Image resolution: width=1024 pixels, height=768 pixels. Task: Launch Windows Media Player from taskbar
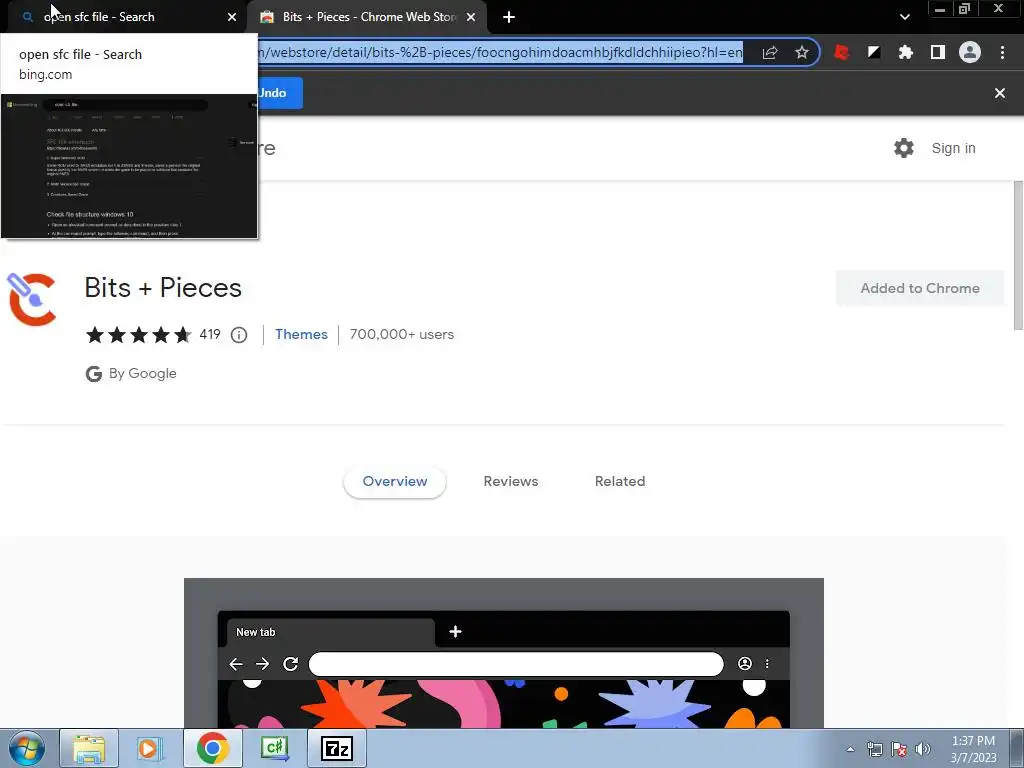tap(149, 748)
